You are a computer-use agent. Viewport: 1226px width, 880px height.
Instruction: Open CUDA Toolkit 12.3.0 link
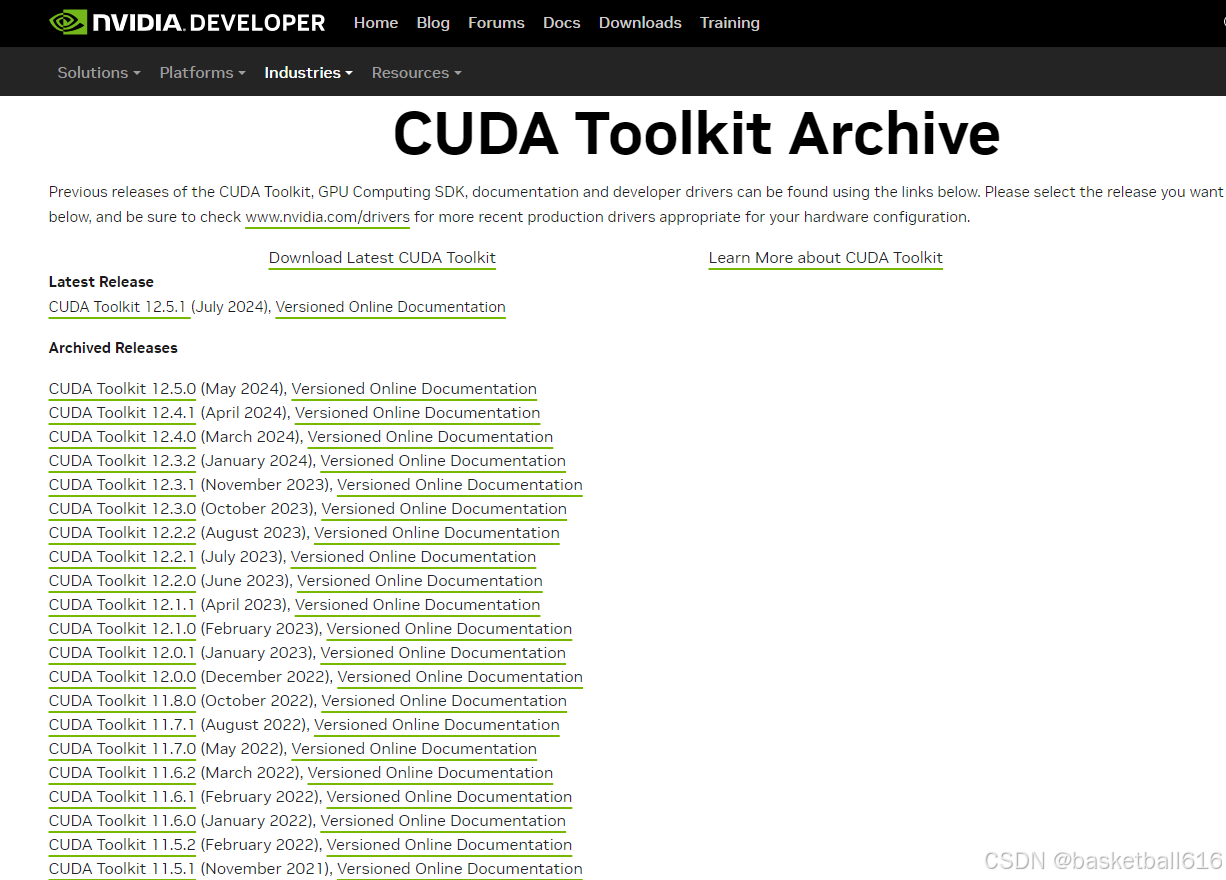pos(122,509)
